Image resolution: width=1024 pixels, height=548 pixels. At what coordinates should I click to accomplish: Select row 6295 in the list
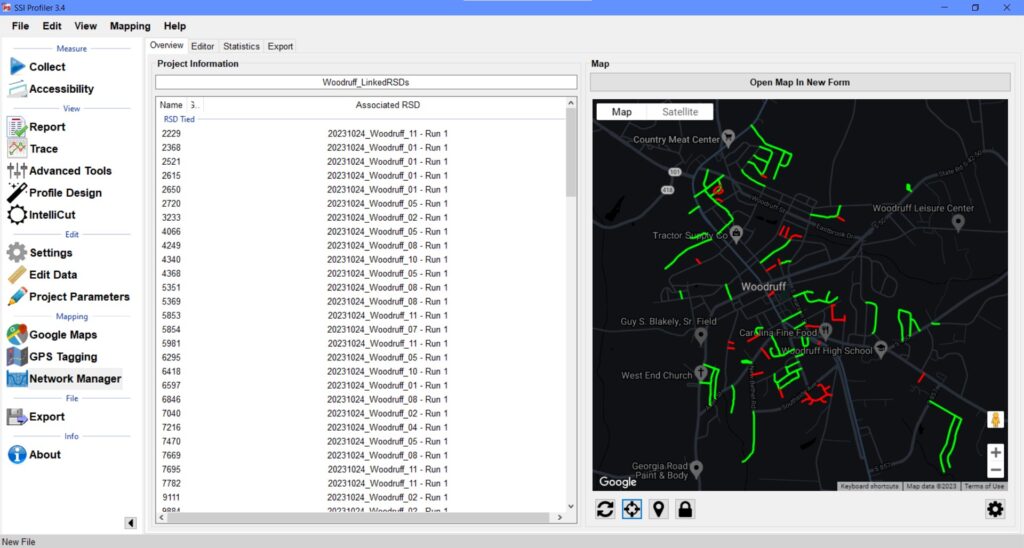tap(360, 357)
